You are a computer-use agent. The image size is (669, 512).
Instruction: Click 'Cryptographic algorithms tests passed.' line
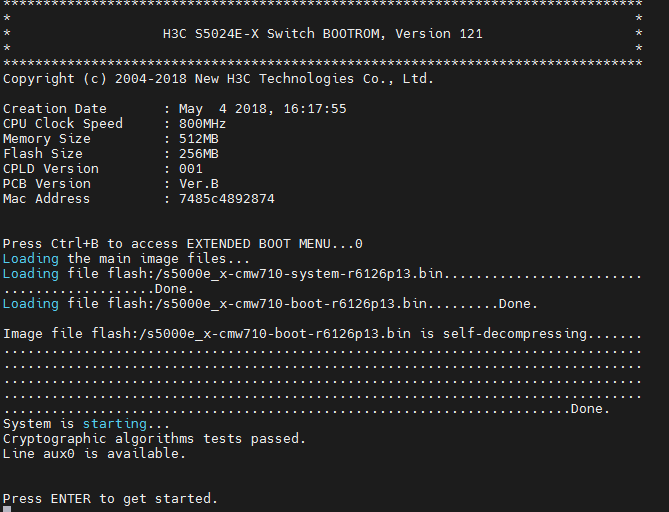tap(154, 439)
